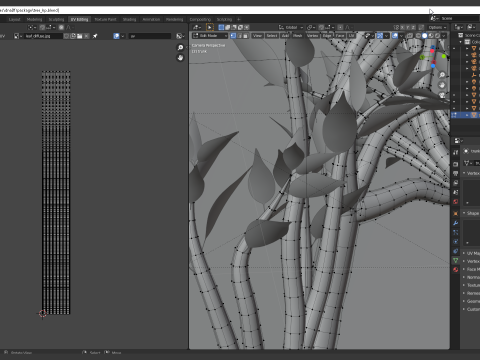Image resolution: width=480 pixels, height=360 pixels.
Task: Open View Layer properties tab
Action: coord(456,183)
